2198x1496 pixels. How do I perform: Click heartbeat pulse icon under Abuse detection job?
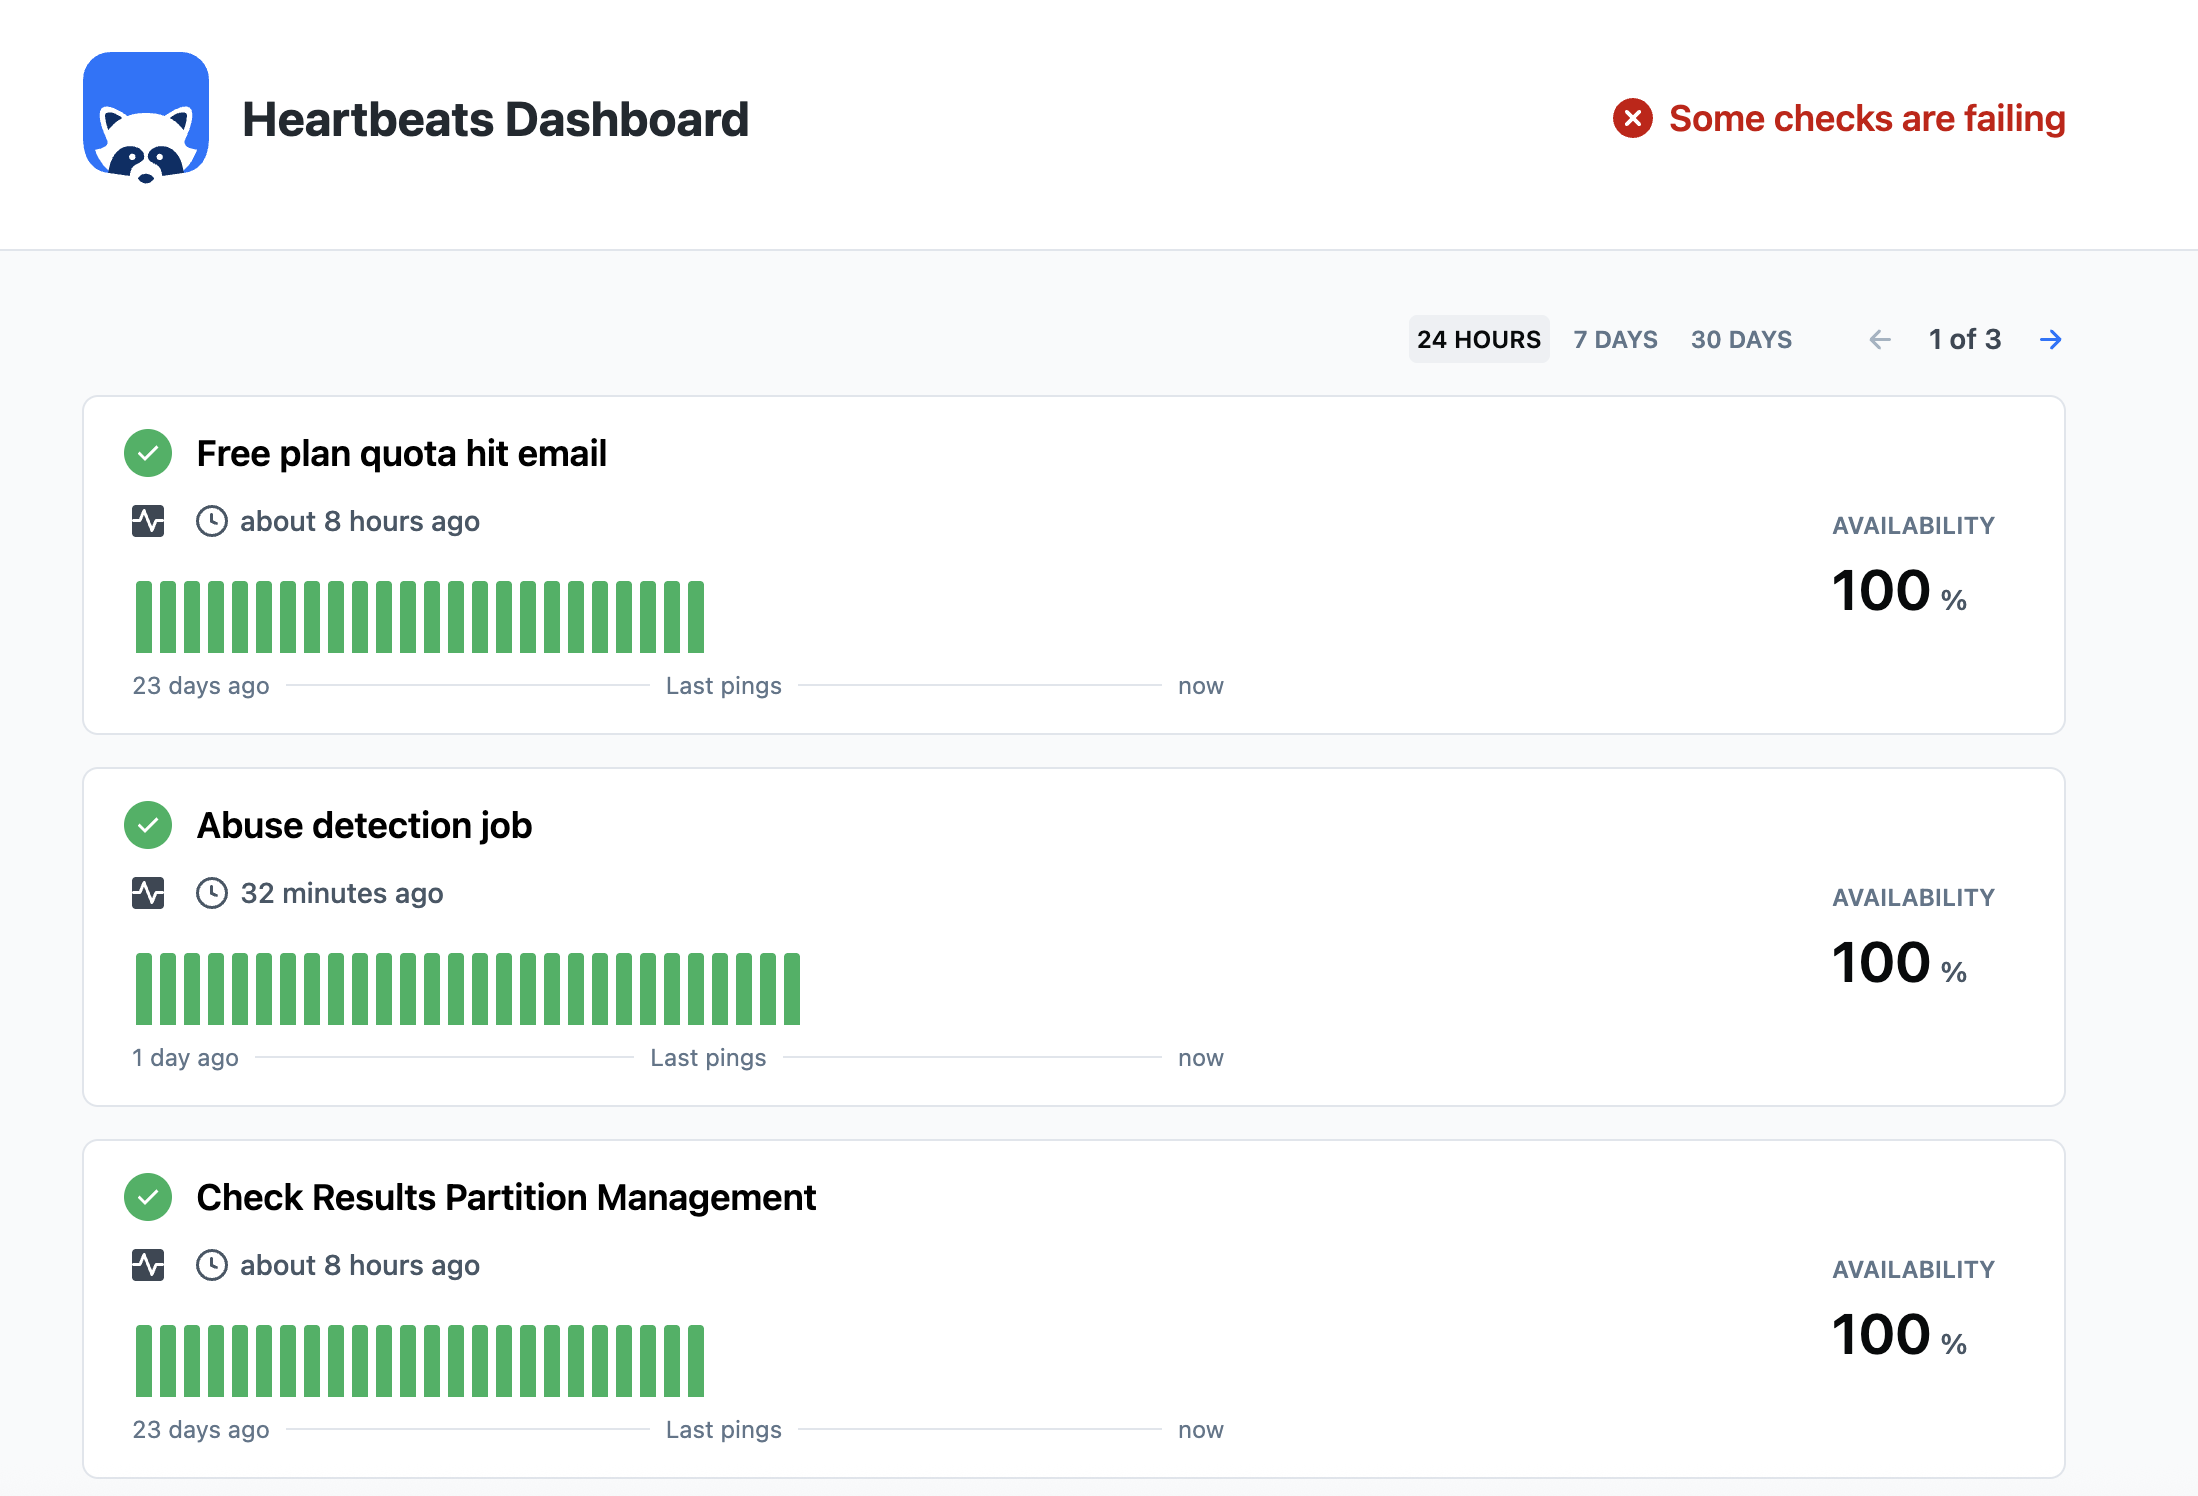148,893
